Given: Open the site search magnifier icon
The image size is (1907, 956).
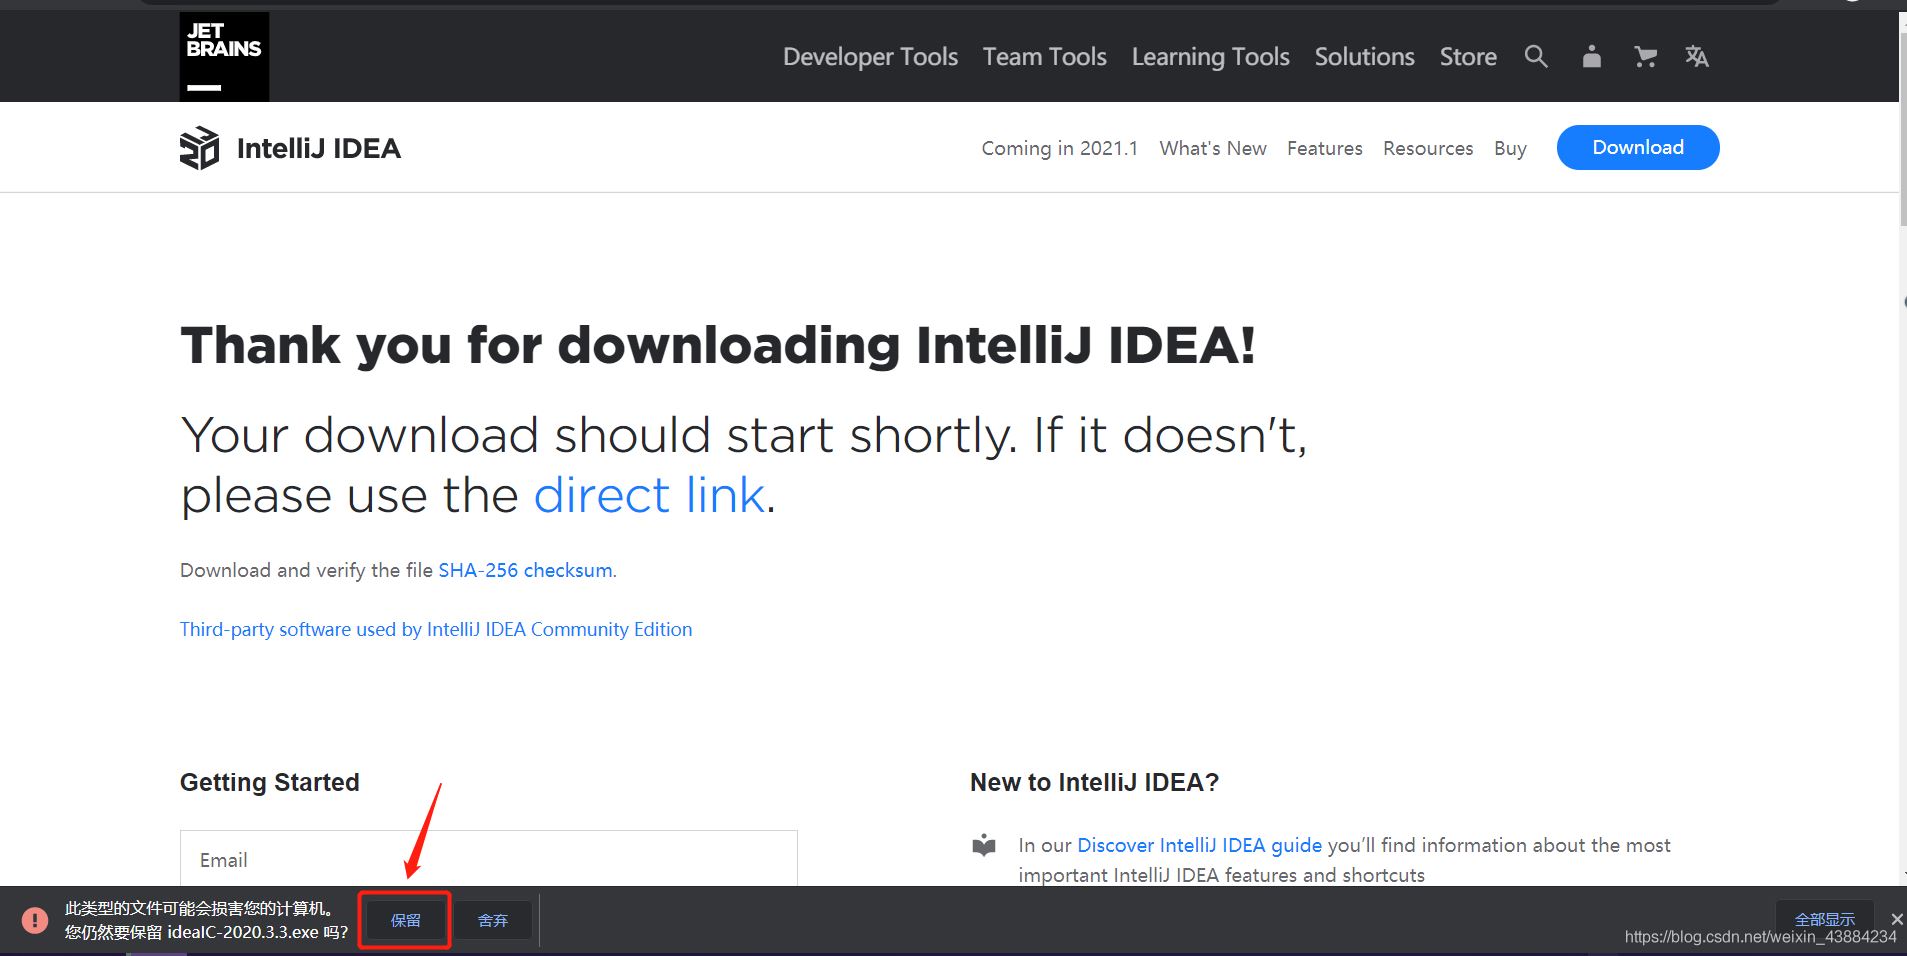Looking at the screenshot, I should pos(1536,57).
